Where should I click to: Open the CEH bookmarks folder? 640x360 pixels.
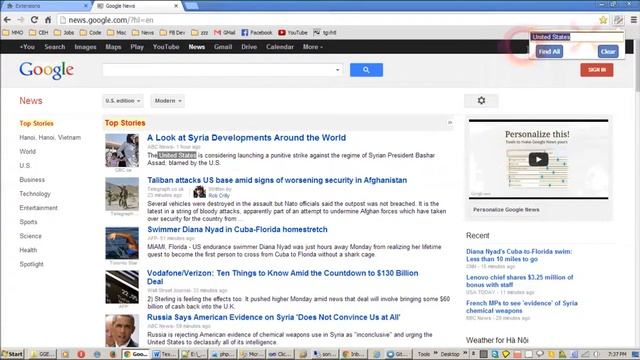[39, 33]
